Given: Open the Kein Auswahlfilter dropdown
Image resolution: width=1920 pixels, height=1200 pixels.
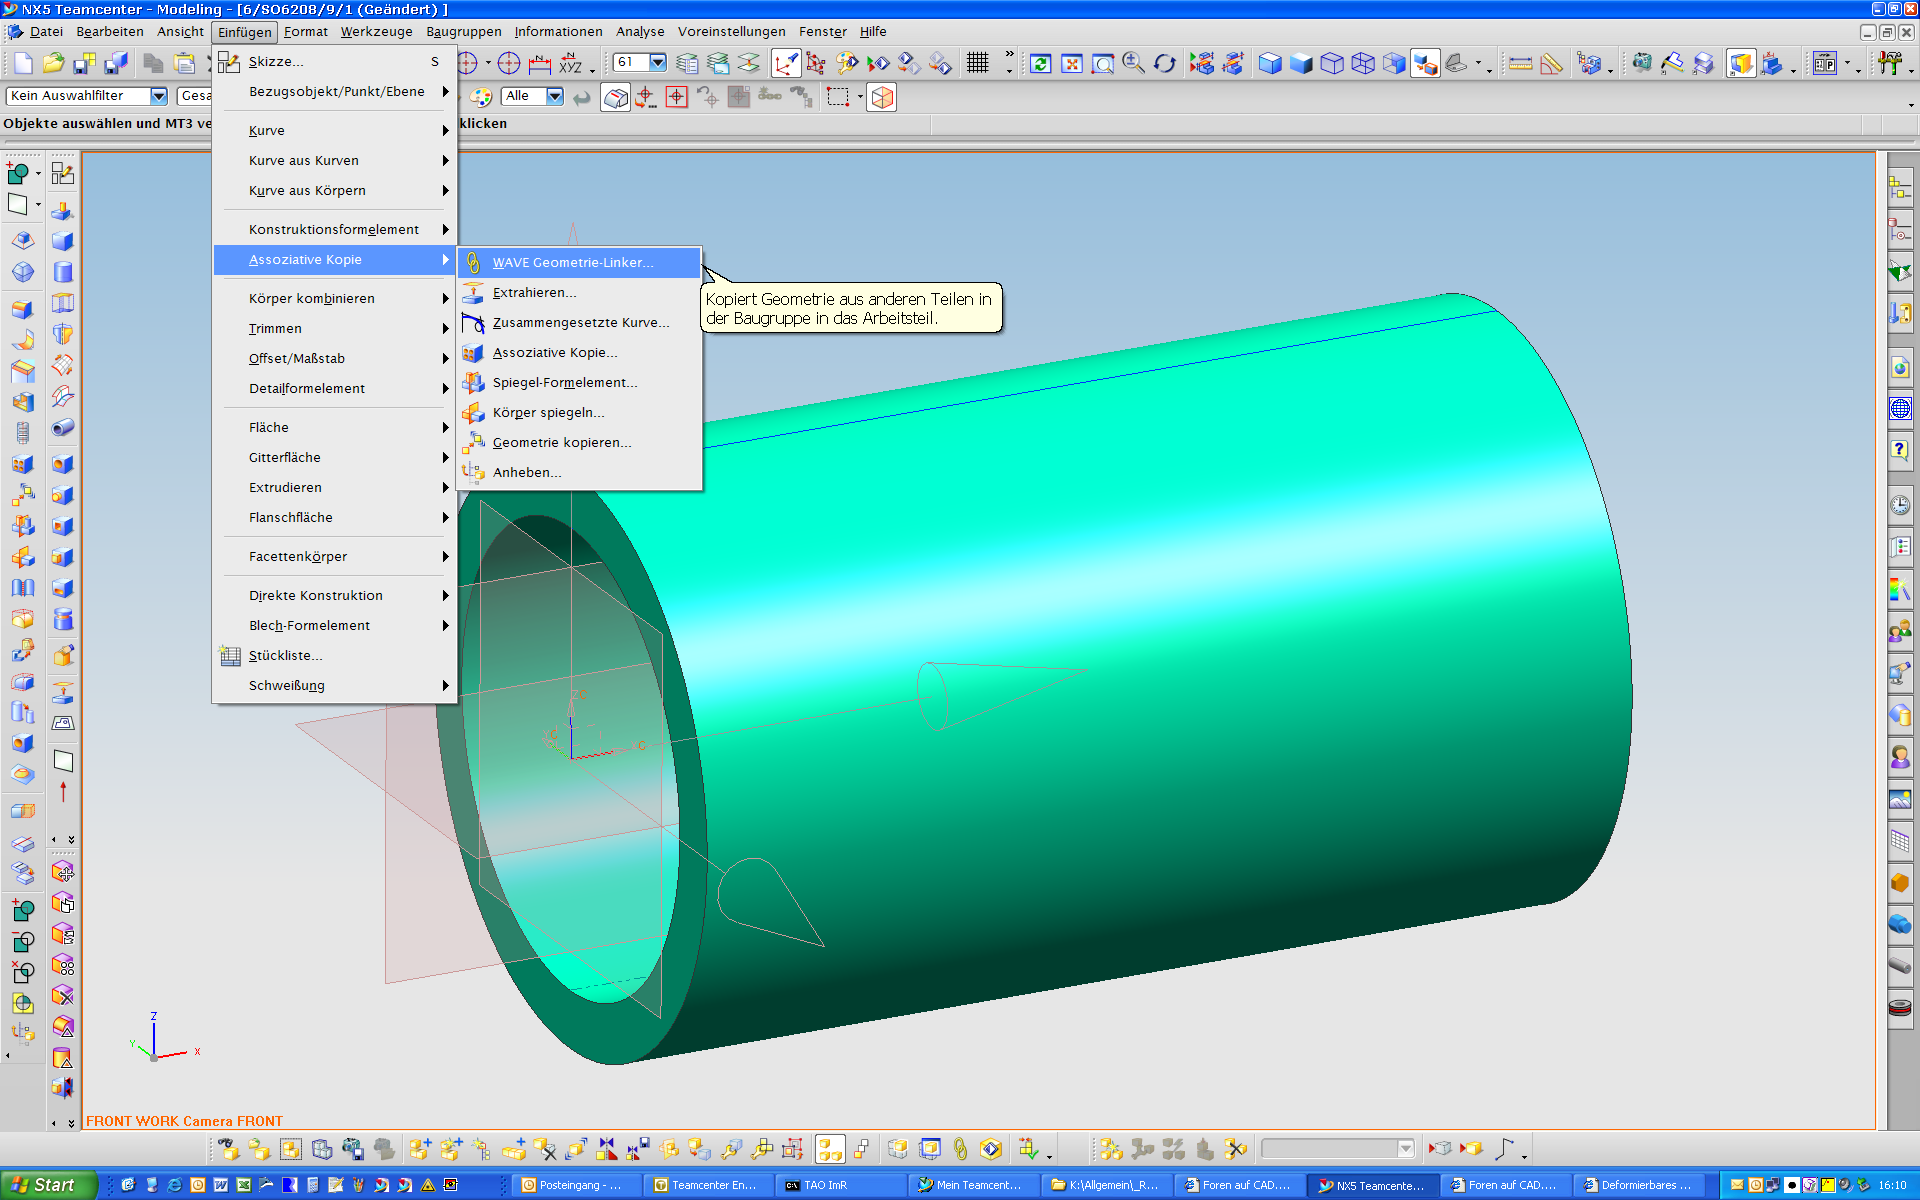Looking at the screenshot, I should (158, 96).
